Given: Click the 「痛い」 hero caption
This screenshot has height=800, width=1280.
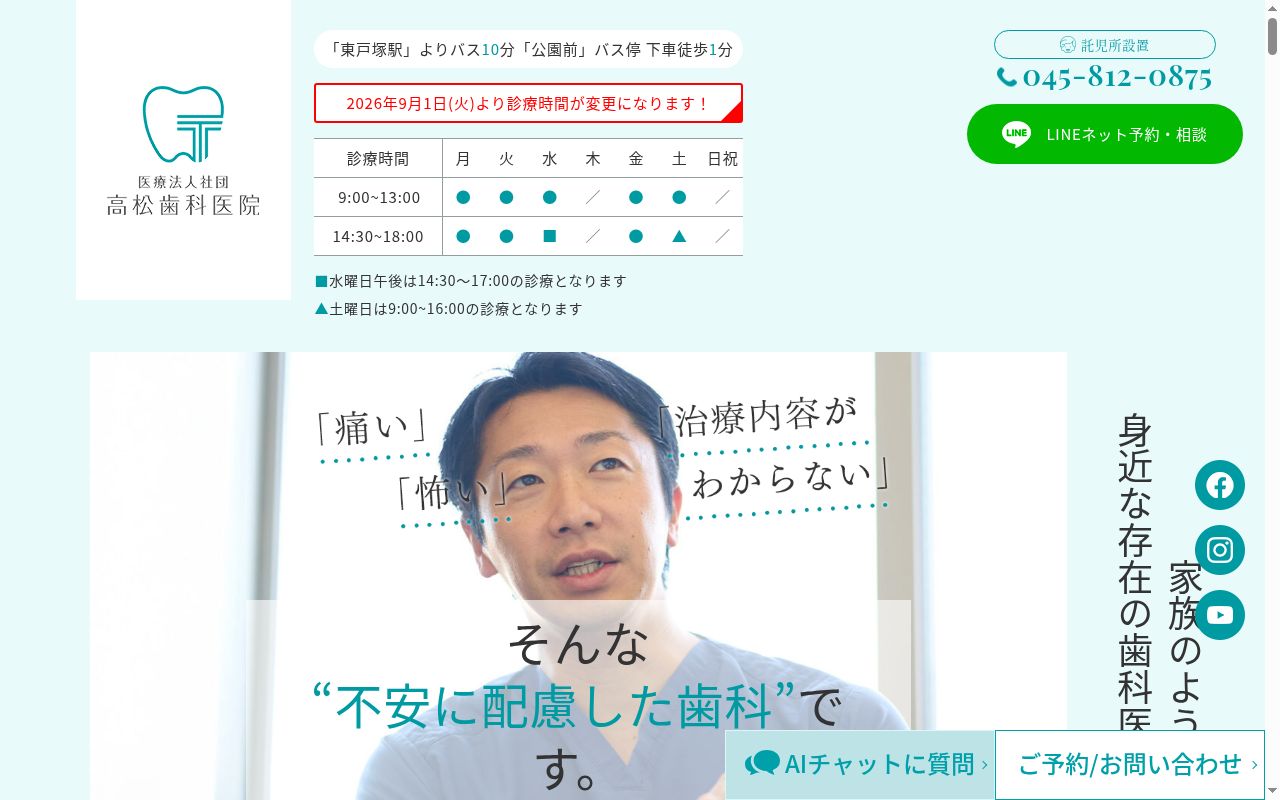Looking at the screenshot, I should click(x=372, y=428).
